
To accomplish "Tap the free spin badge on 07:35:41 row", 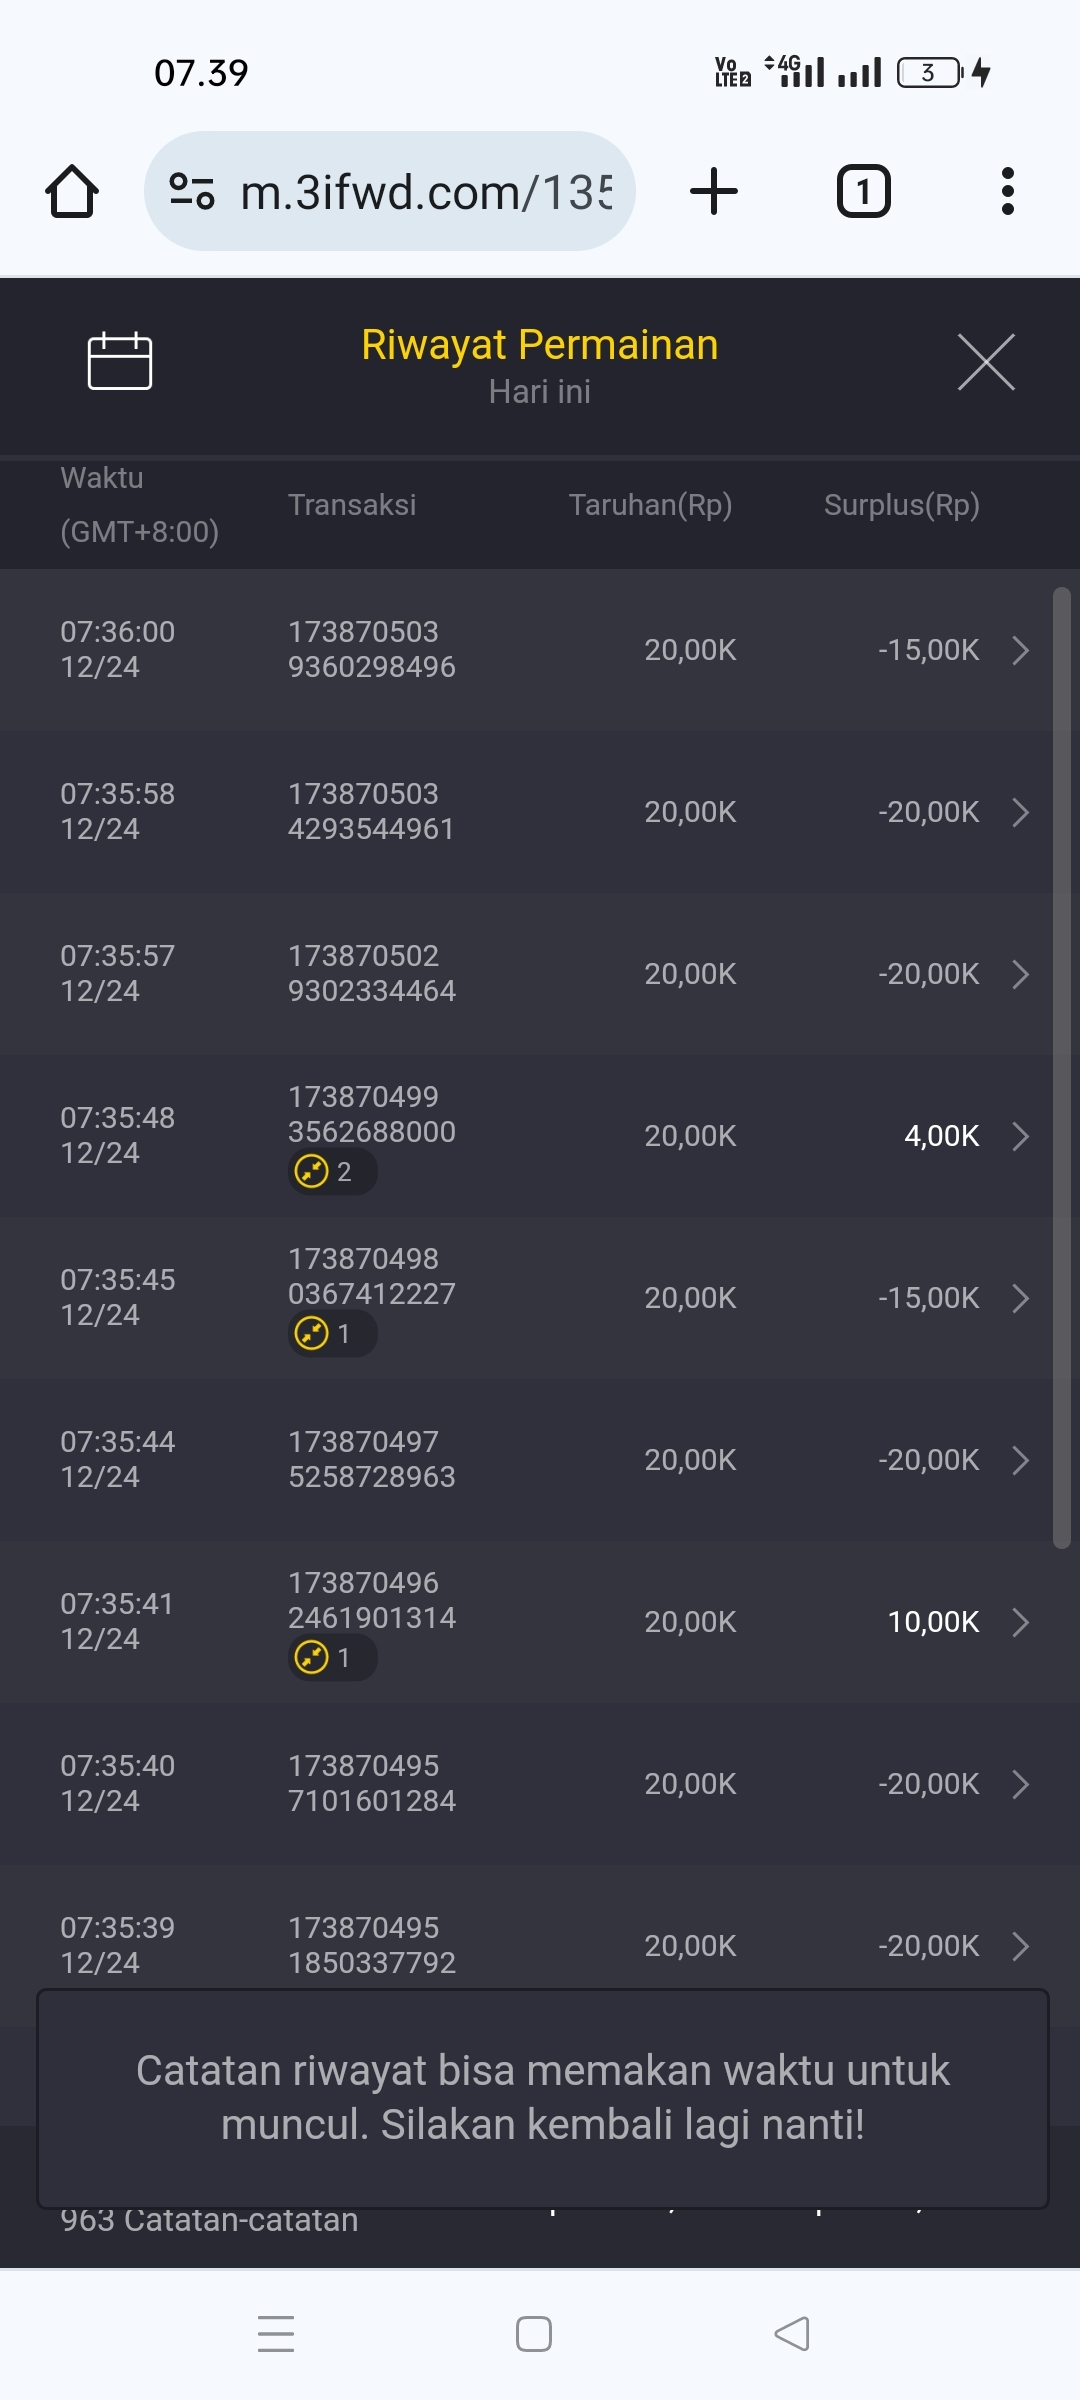I will click(332, 1657).
